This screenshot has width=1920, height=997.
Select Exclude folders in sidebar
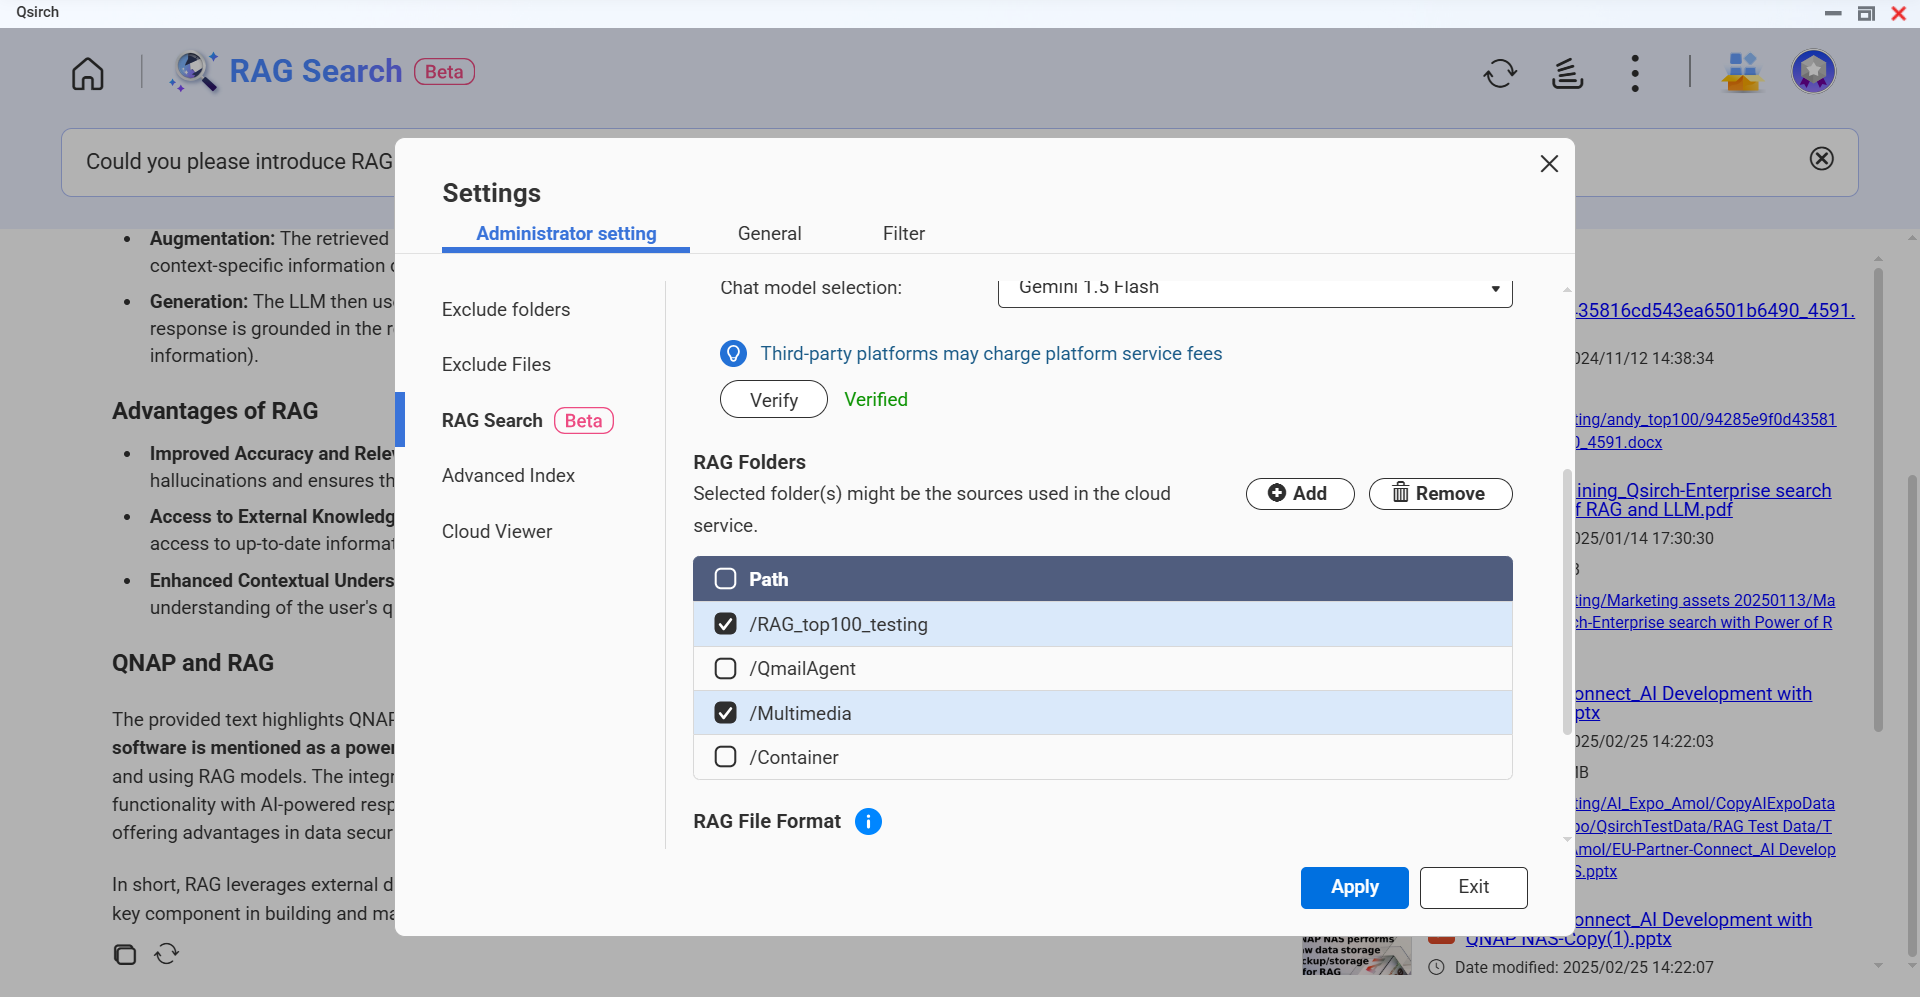point(506,310)
